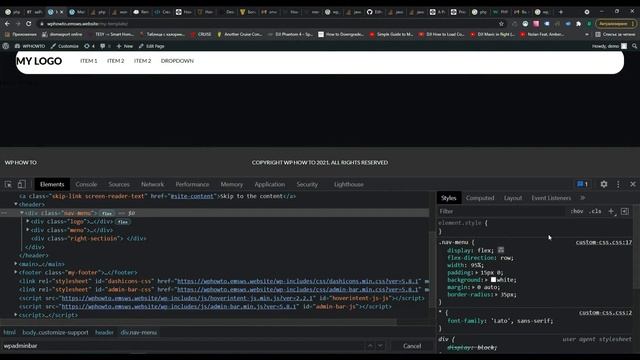Expand the div class menu node
The height and width of the screenshot is (360, 640).
coord(28,230)
